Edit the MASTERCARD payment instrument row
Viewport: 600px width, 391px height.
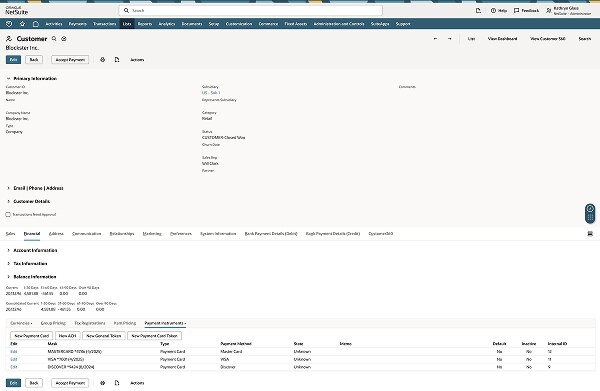tap(14, 352)
